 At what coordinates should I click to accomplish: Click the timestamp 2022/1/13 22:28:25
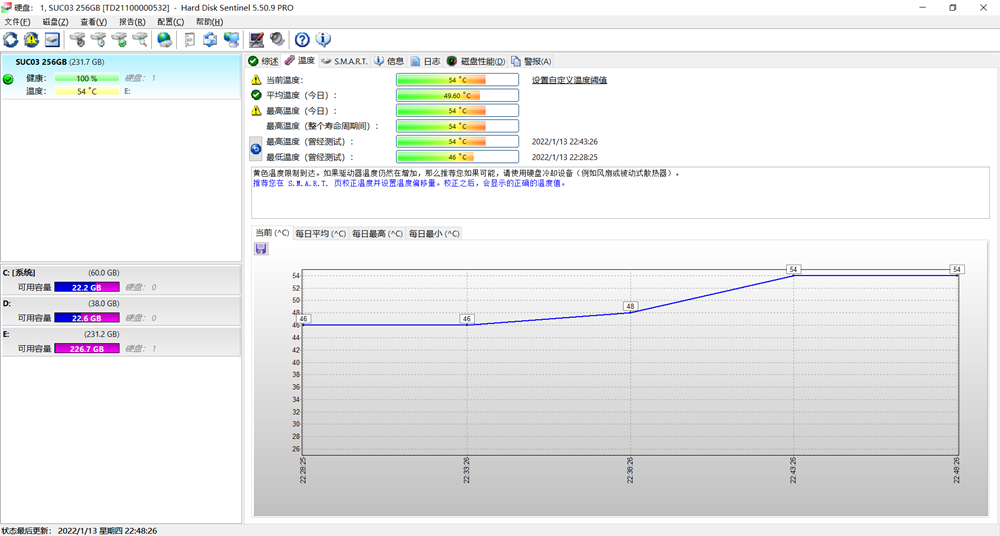pyautogui.click(x=564, y=157)
